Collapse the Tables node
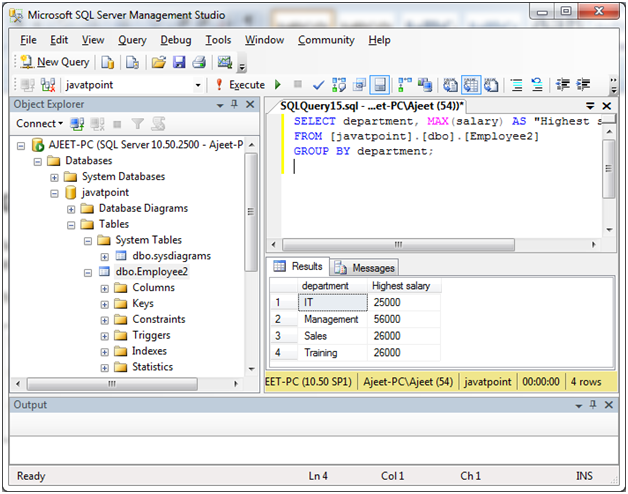This screenshot has height=494, width=628. pos(71,225)
